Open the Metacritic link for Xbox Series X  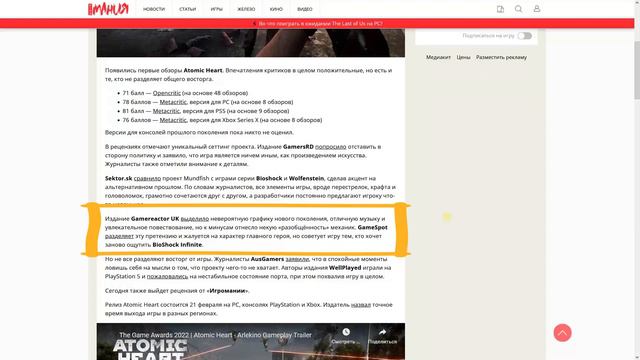click(x=173, y=120)
